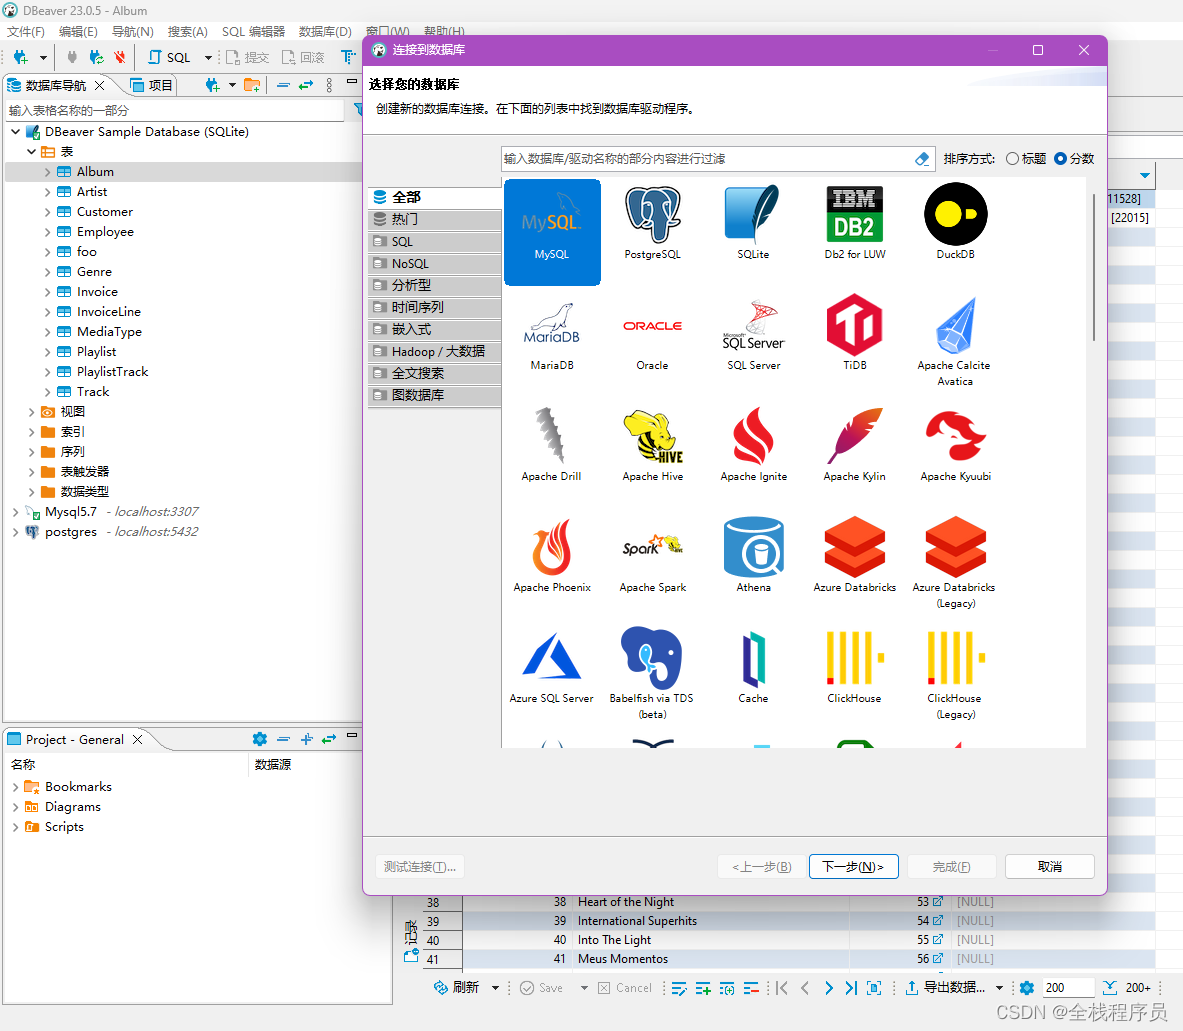Pick the SQLite driver icon
The width and height of the screenshot is (1183, 1031).
[753, 223]
